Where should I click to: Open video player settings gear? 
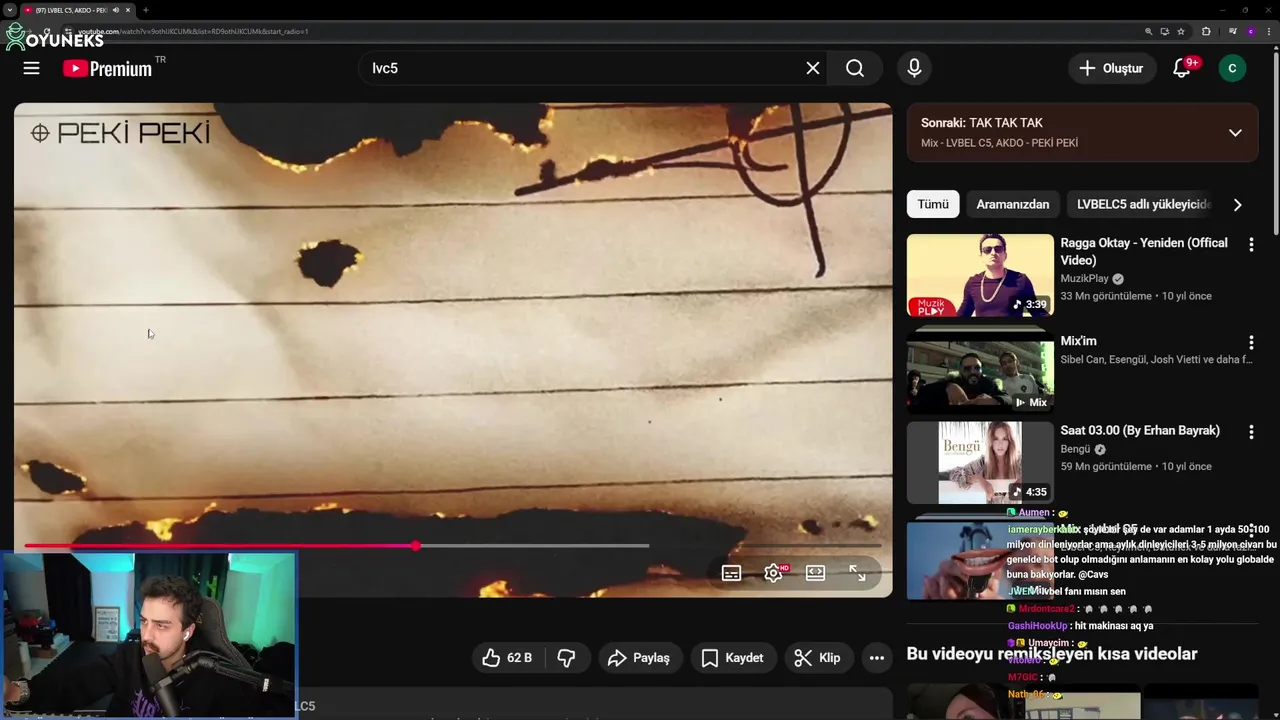coord(774,573)
